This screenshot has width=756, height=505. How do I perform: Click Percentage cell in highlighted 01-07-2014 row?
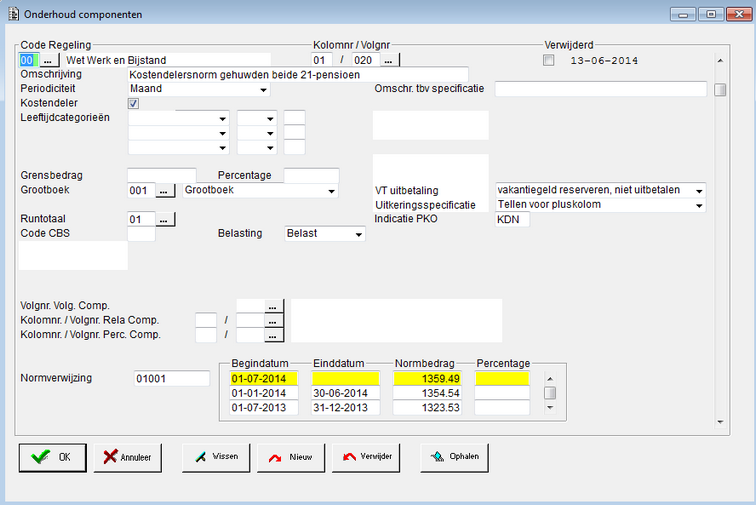[x=502, y=379]
